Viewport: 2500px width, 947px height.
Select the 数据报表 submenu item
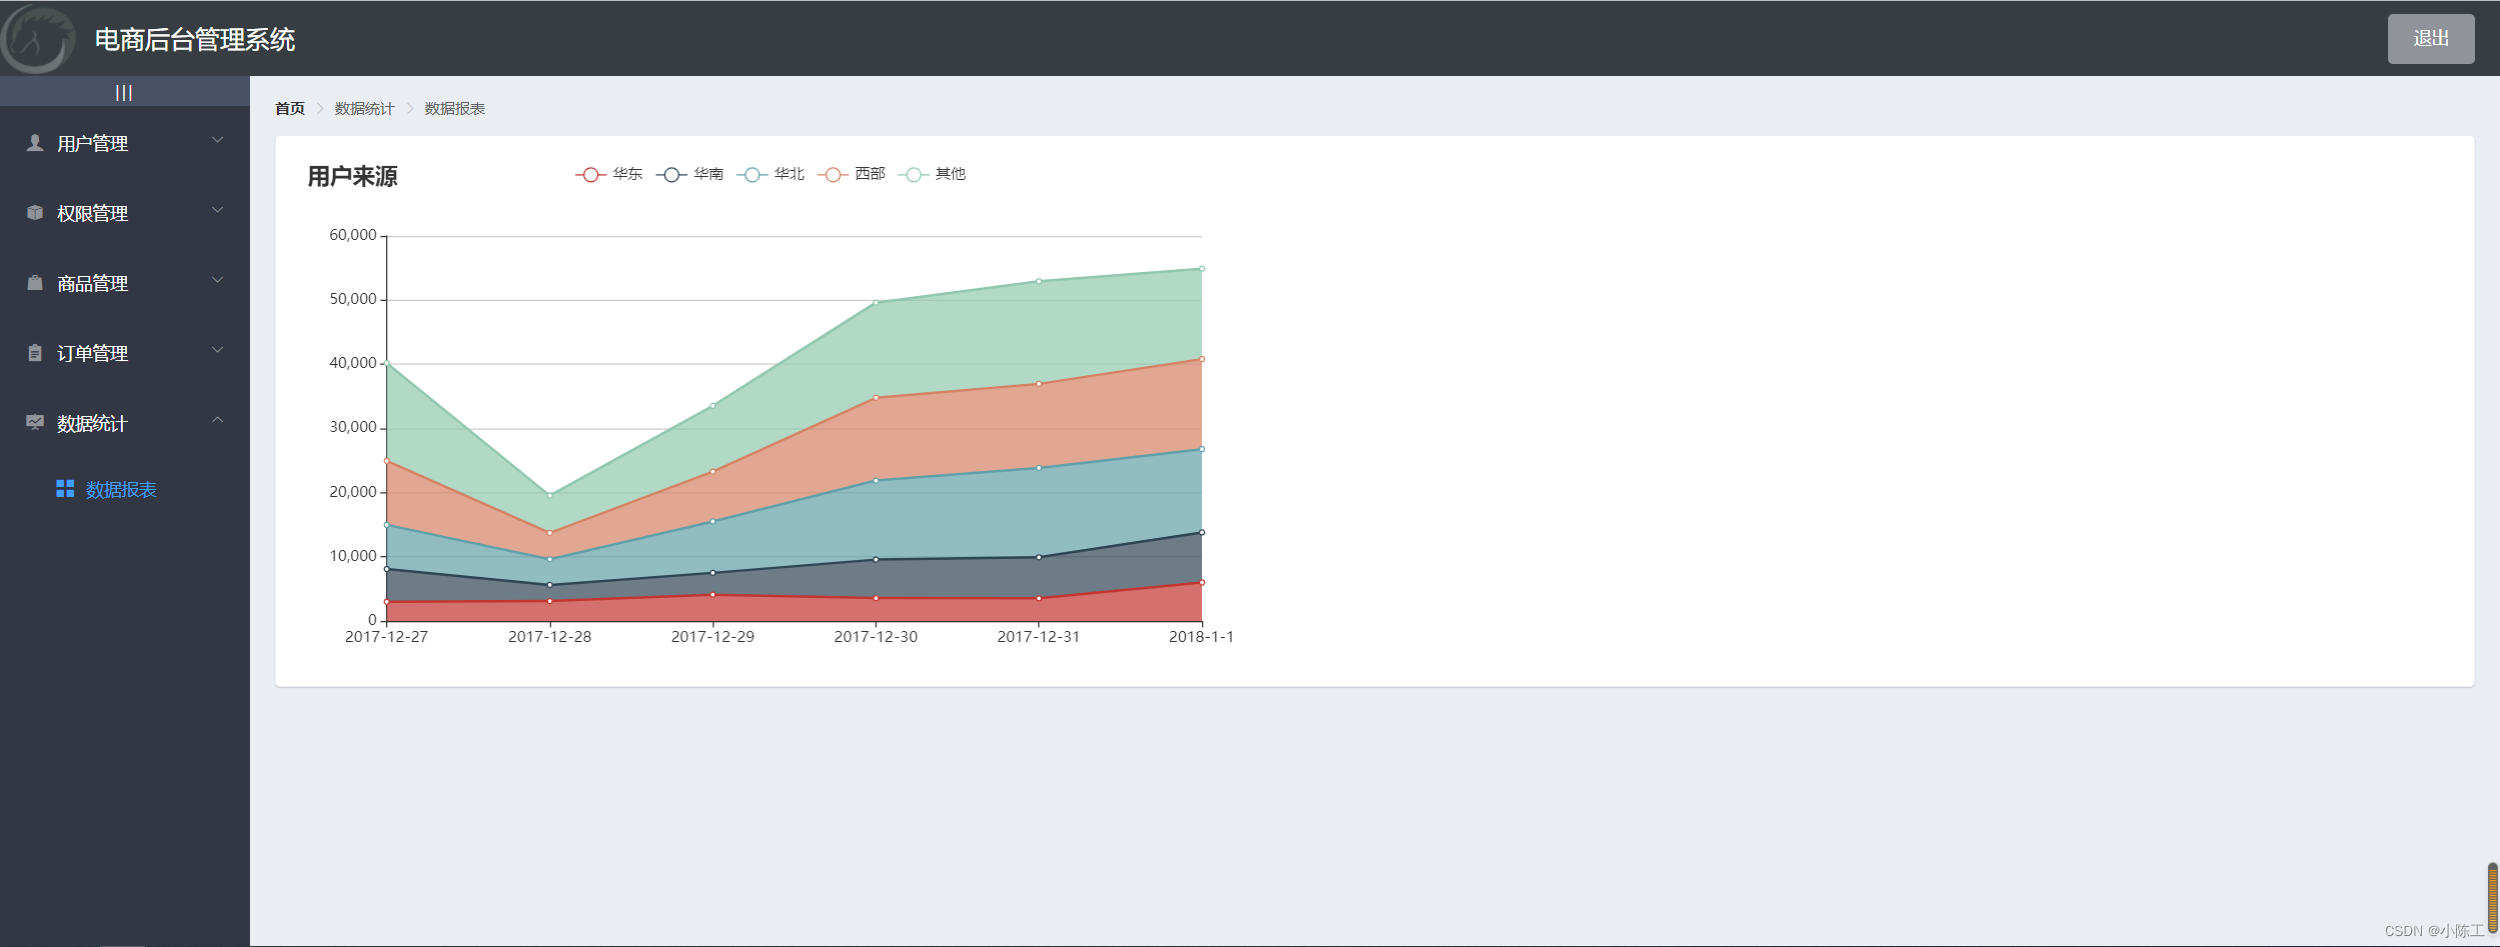click(x=125, y=489)
